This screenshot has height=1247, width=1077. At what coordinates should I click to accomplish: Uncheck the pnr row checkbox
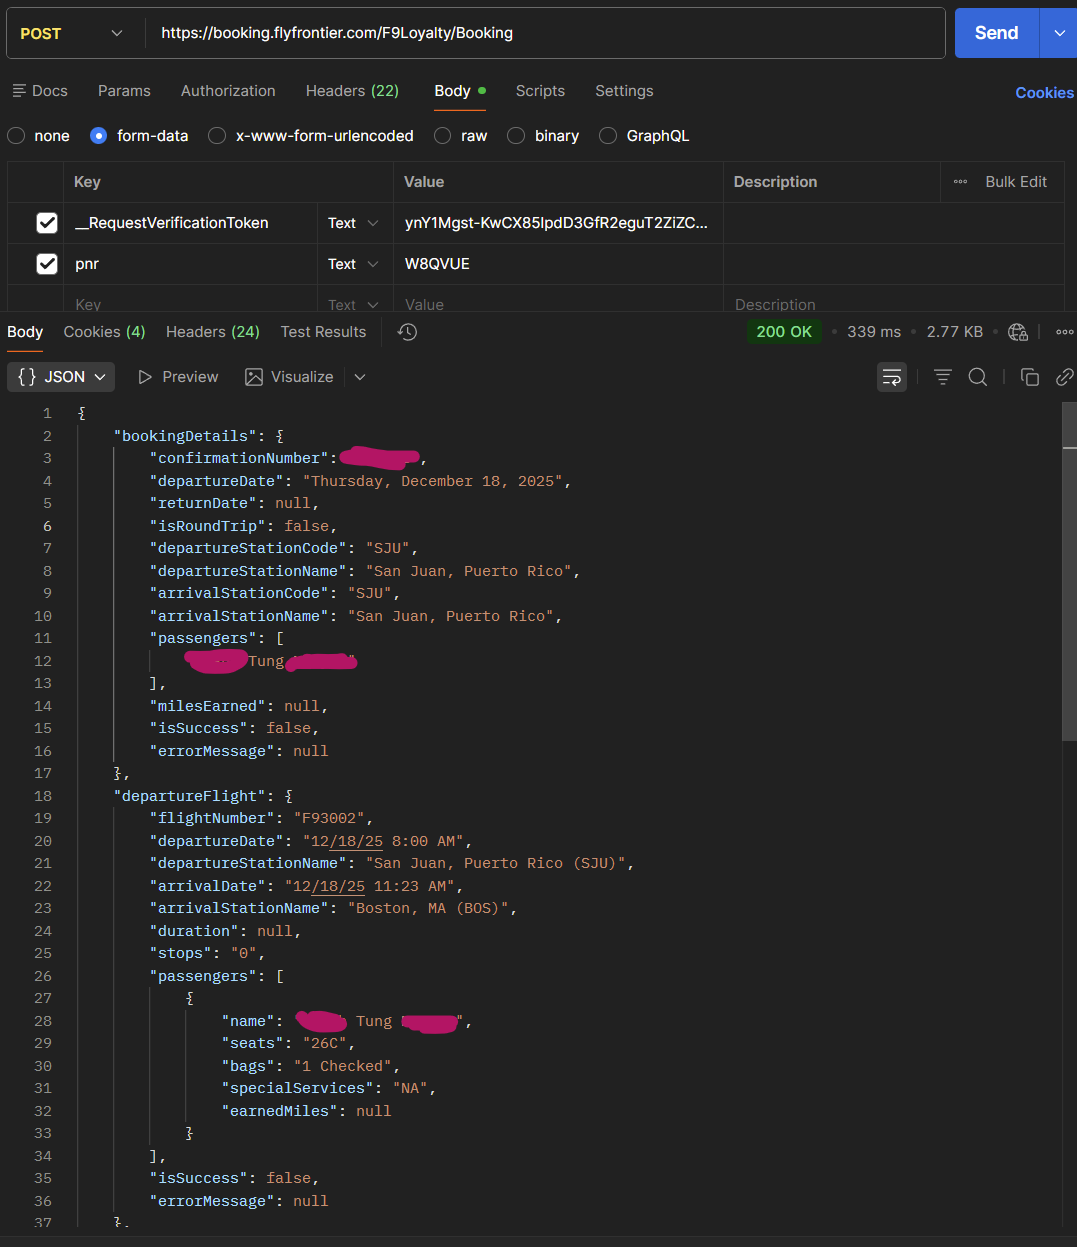point(47,264)
